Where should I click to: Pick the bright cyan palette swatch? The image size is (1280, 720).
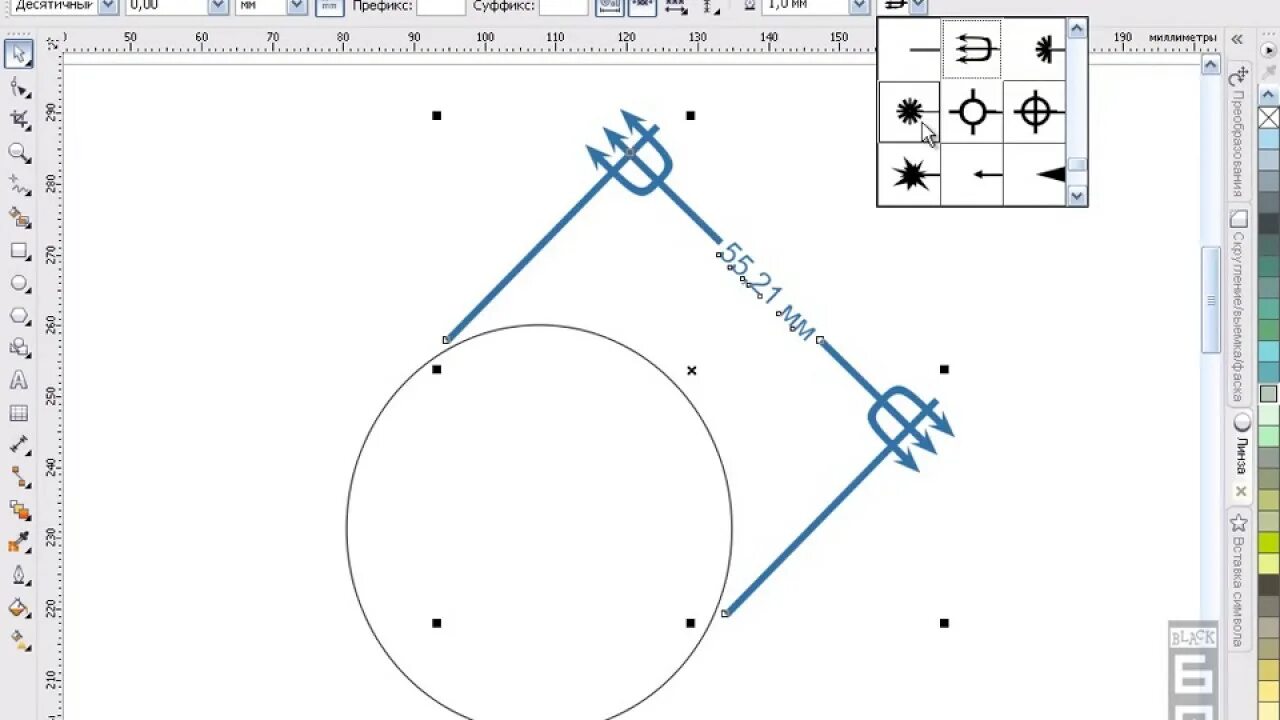point(1269,351)
